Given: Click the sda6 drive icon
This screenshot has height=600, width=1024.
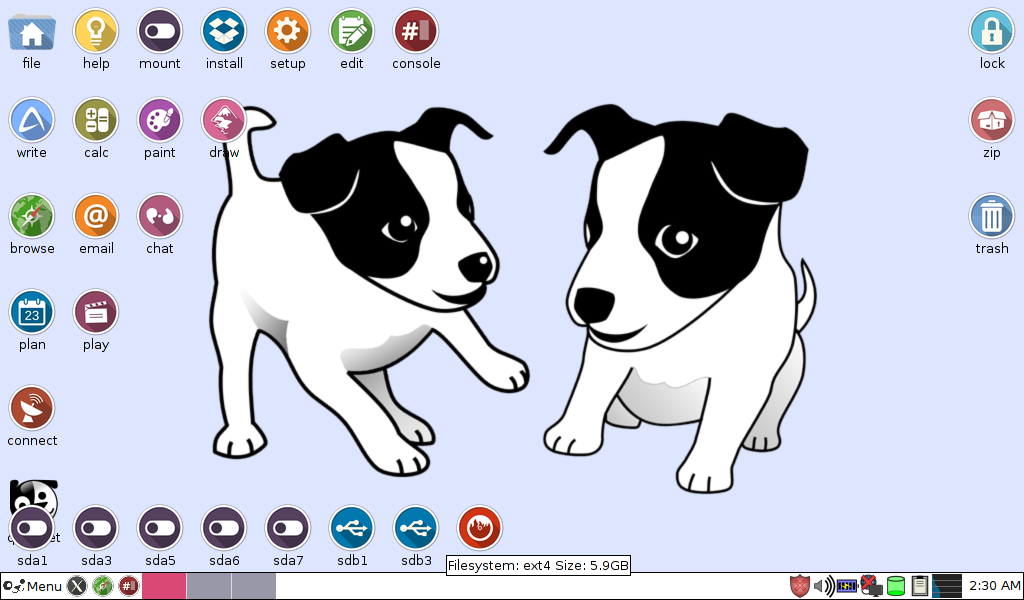Looking at the screenshot, I should point(224,529).
